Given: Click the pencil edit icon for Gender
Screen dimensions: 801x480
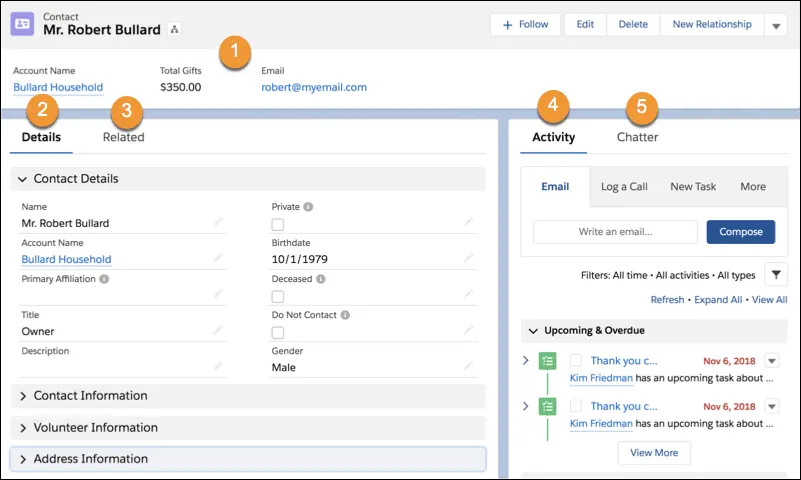Looking at the screenshot, I should 467,367.
